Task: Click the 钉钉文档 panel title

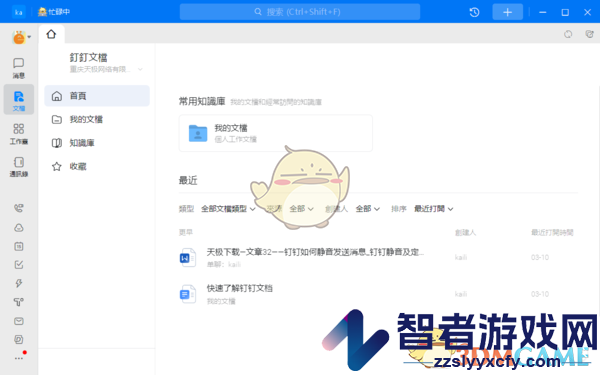Action: tap(88, 57)
